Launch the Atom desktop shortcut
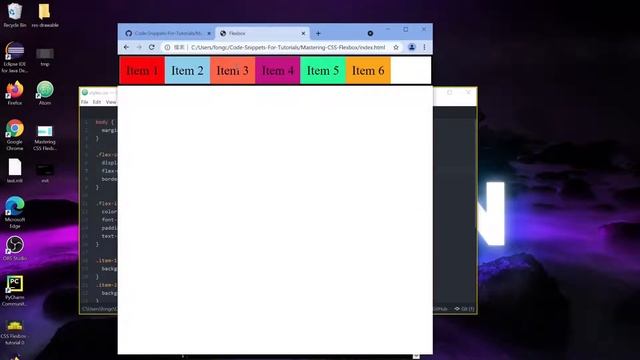The image size is (640, 360). [x=45, y=93]
